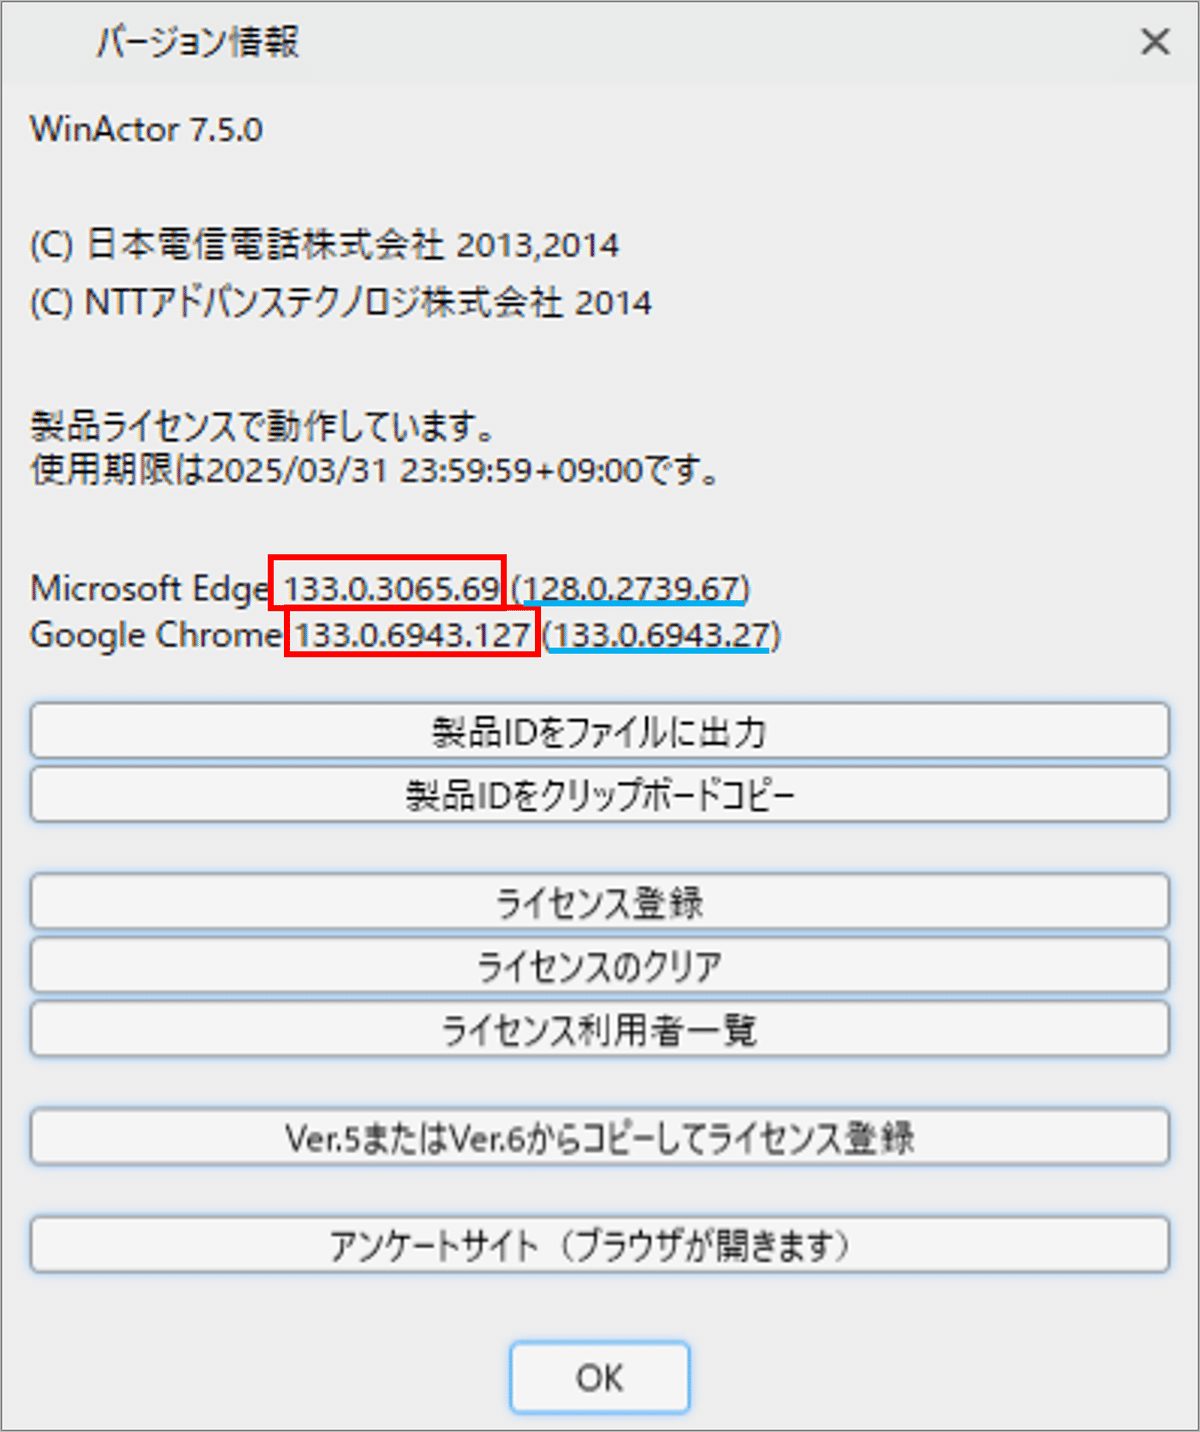
Task: Click the Microsoft Edge label
Action: (146, 590)
